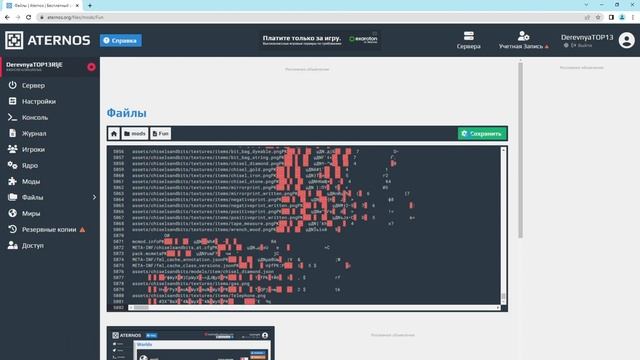Viewport: 640px width, 360px height.
Task: Click the Fun file breadcrumb
Action: [160, 133]
